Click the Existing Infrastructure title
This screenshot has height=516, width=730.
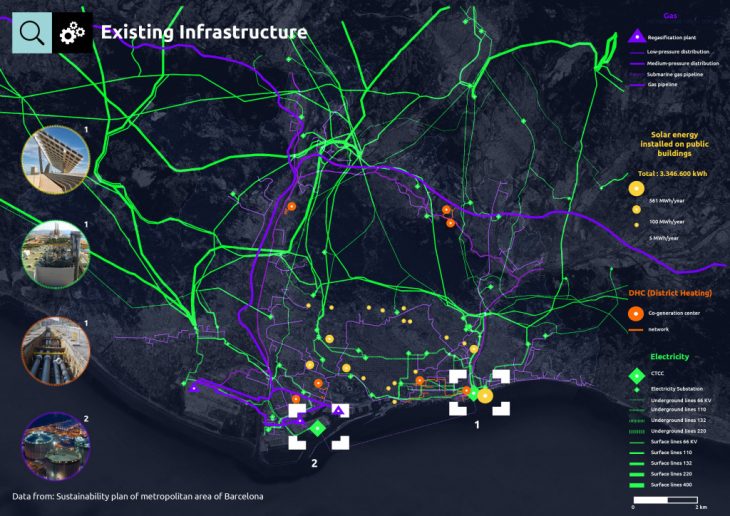point(203,33)
